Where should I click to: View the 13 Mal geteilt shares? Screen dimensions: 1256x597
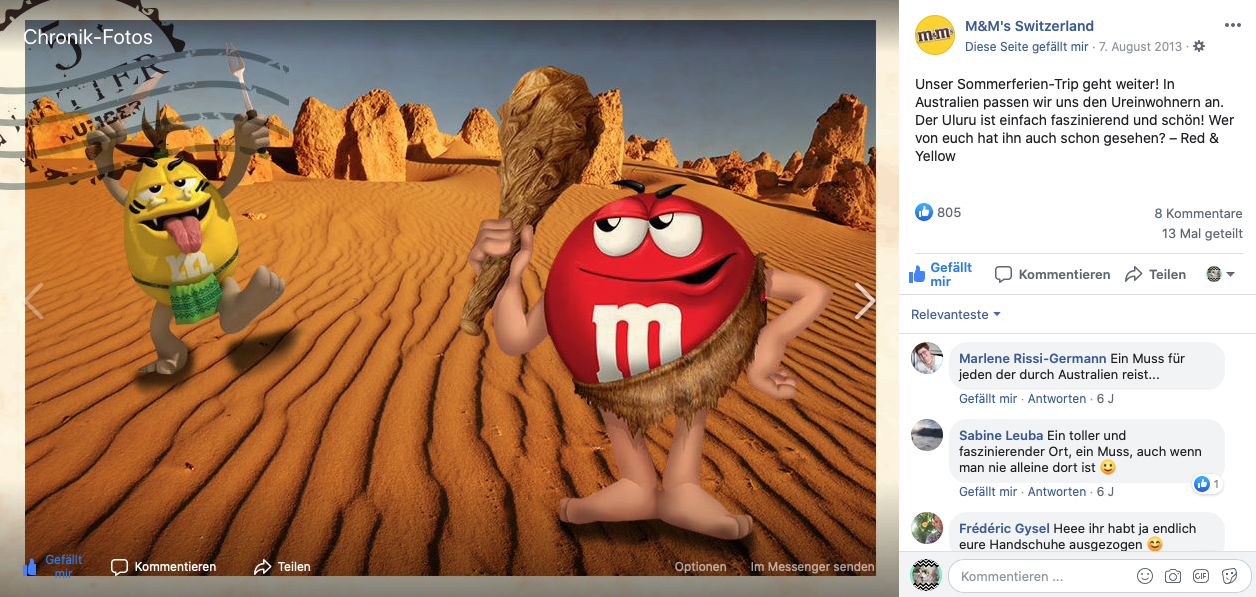pos(1202,234)
